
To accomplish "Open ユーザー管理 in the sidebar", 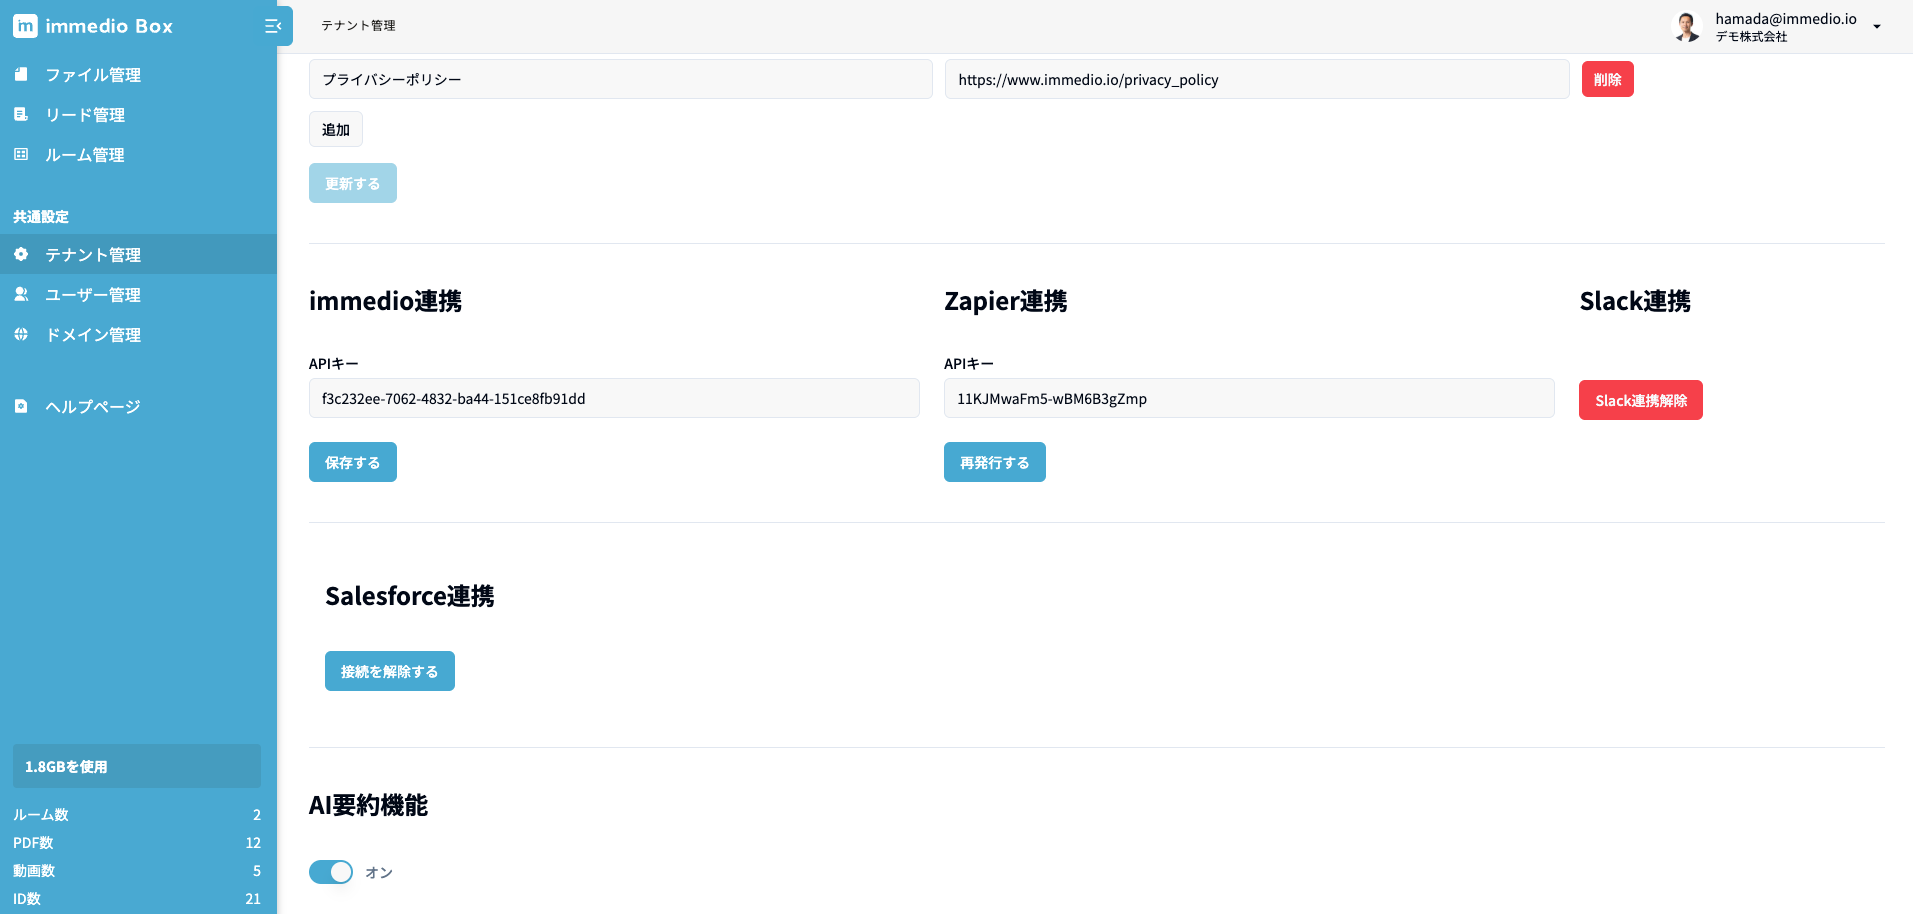I will [93, 295].
